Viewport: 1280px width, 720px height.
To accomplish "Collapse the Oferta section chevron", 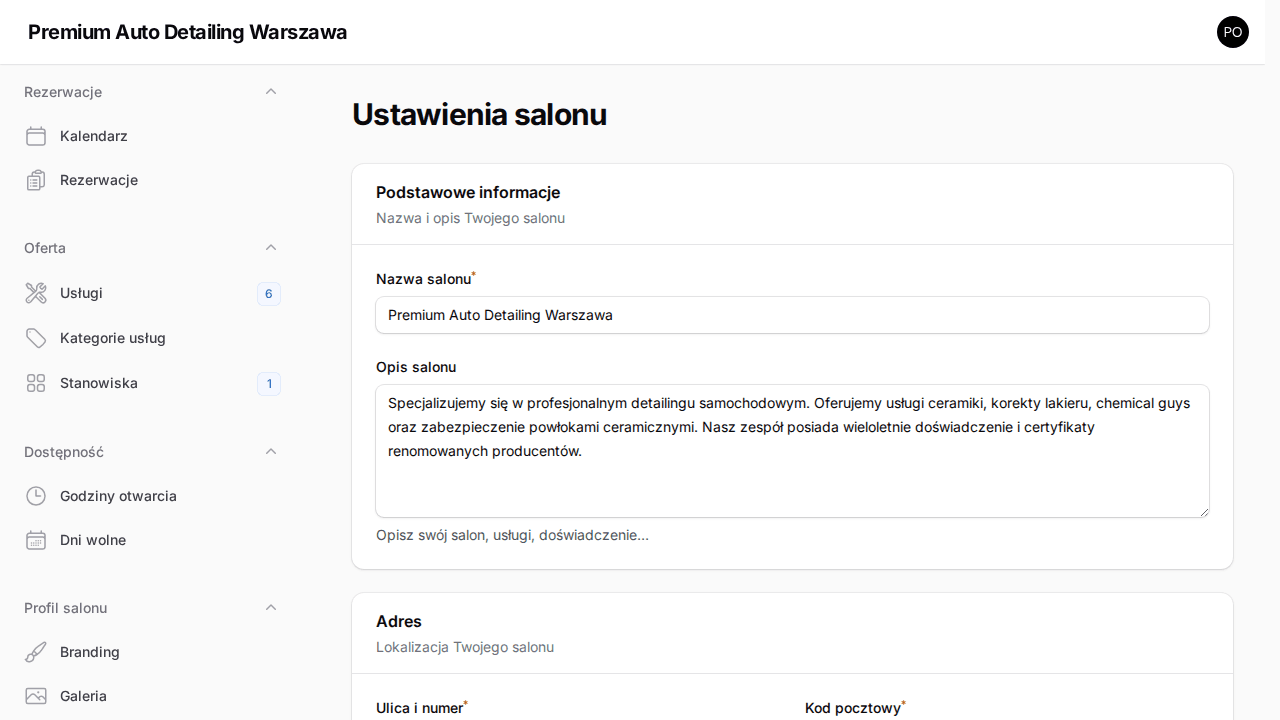I will click(x=271, y=247).
